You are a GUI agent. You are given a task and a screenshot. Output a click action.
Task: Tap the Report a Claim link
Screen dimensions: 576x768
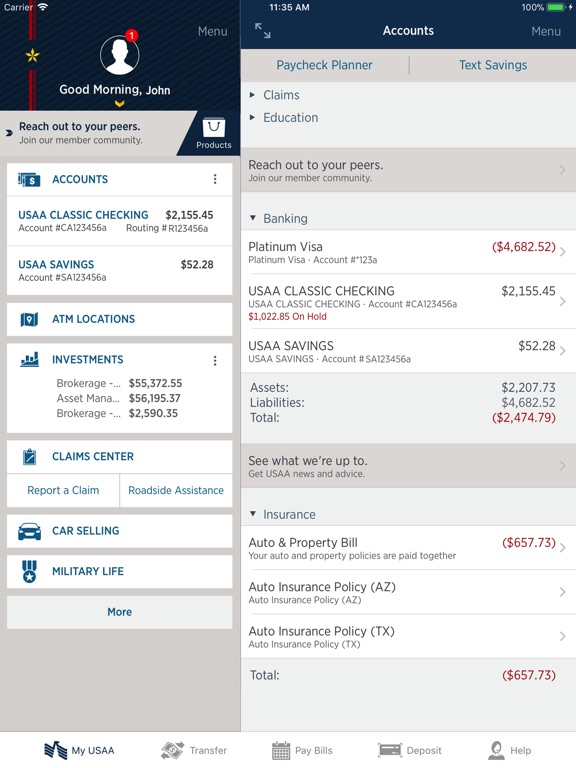click(63, 490)
